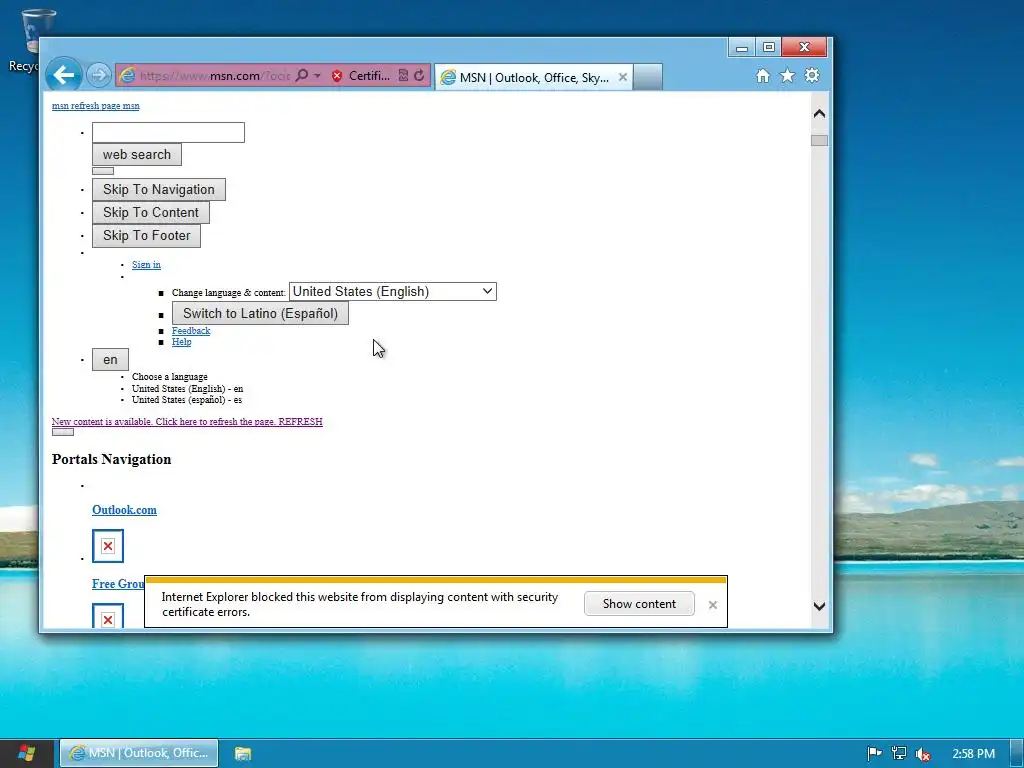This screenshot has width=1024, height=768.
Task: Click the New content is available REFRESH link
Action: pyautogui.click(x=187, y=422)
